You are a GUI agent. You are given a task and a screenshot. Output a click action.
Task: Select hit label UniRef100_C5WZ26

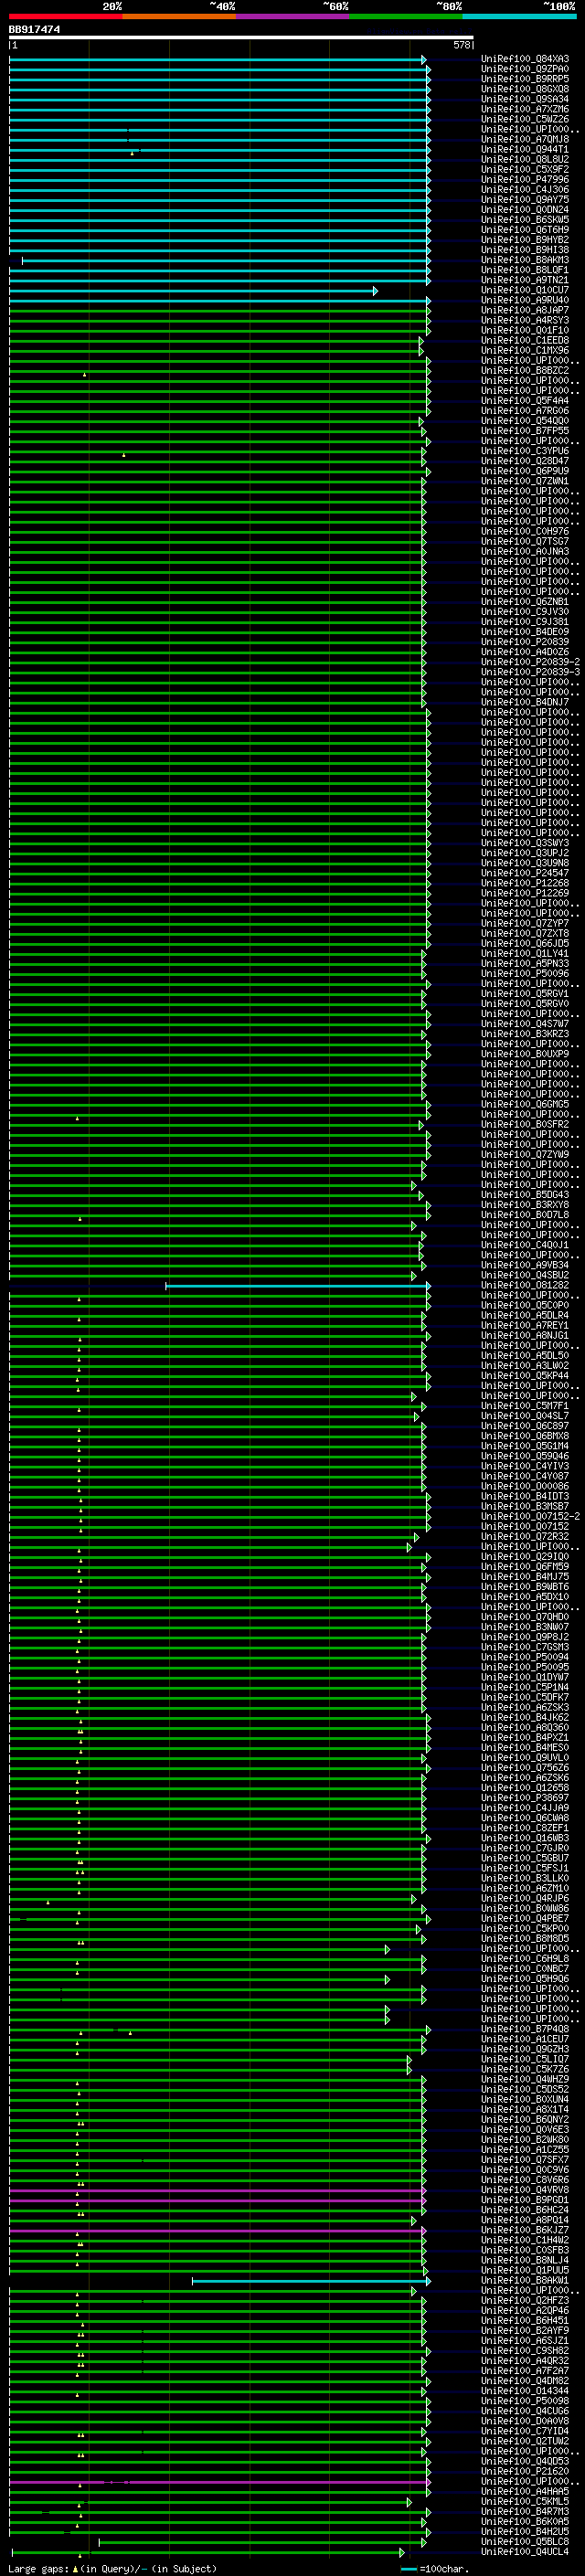(525, 119)
